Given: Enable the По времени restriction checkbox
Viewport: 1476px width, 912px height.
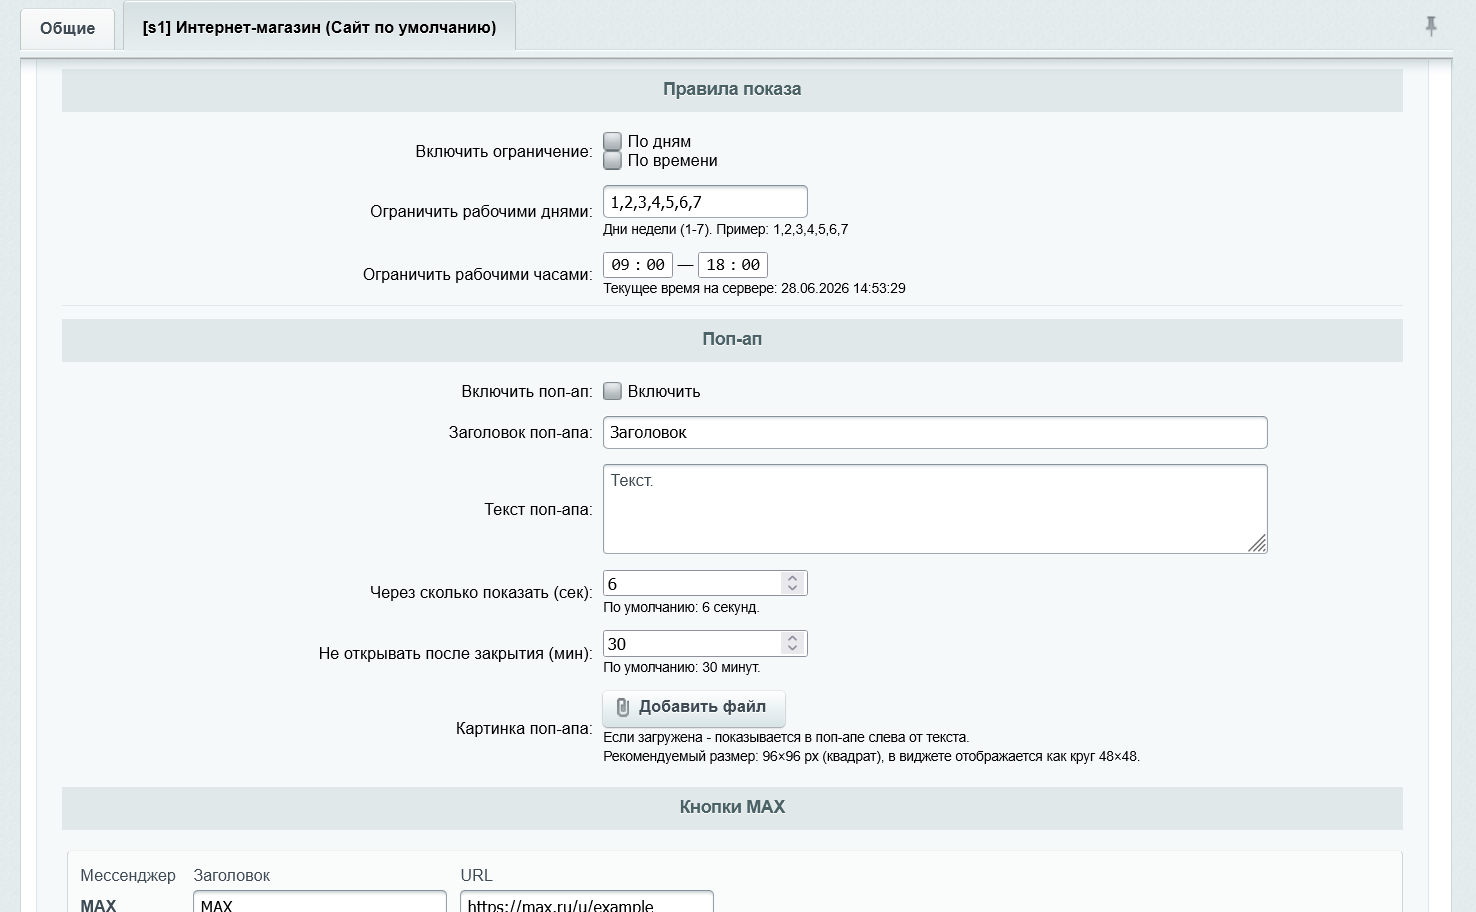Looking at the screenshot, I should pos(613,160).
